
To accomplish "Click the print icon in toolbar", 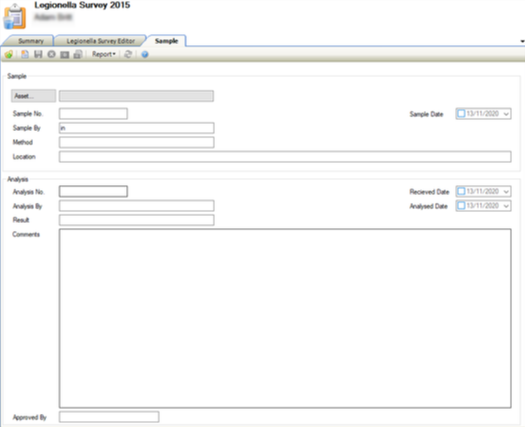I will tap(78, 54).
